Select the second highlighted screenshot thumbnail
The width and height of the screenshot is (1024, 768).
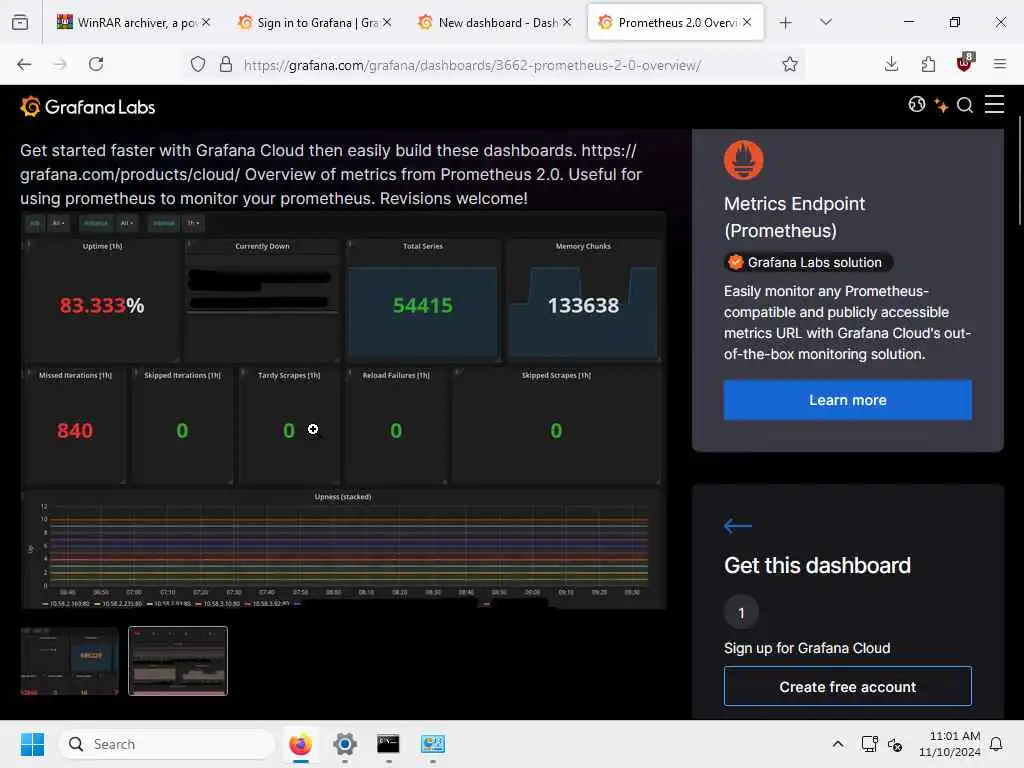178,661
